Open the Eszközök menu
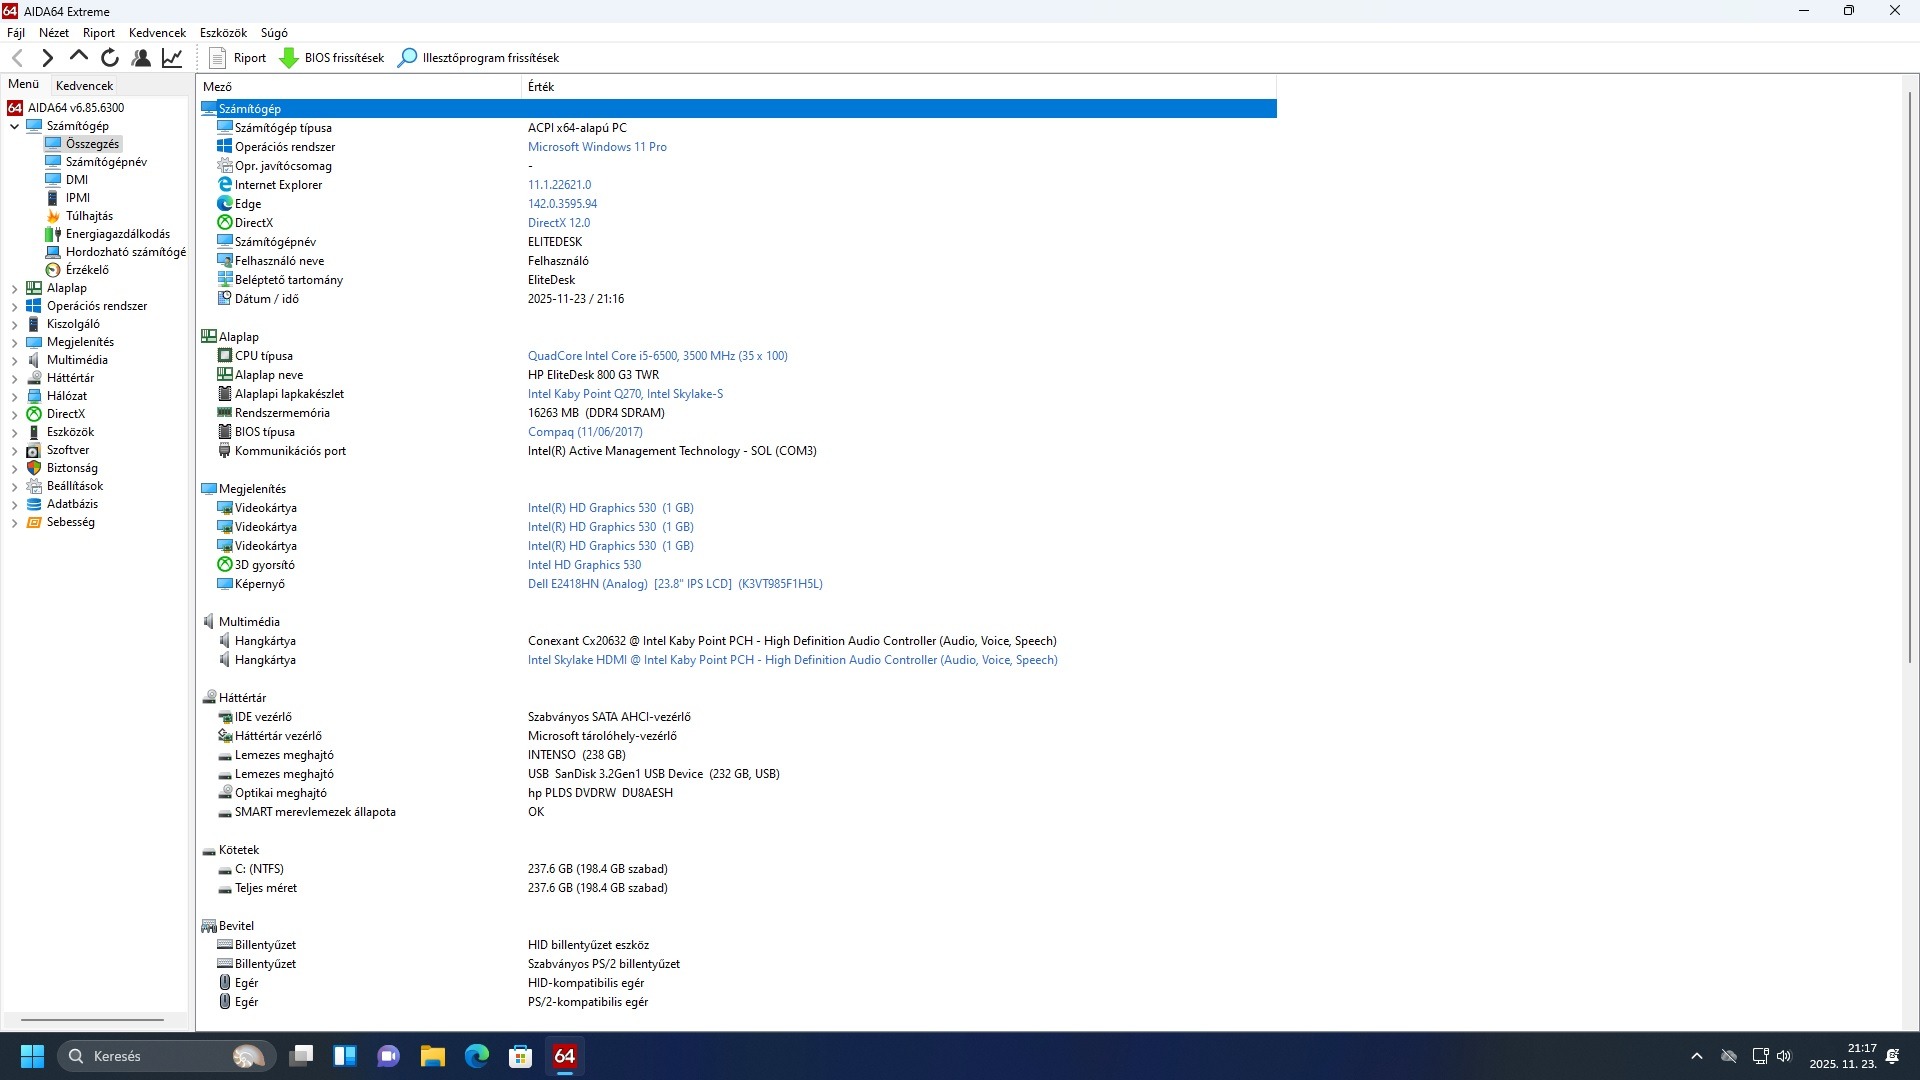The height and width of the screenshot is (1080, 1920). pos(223,33)
